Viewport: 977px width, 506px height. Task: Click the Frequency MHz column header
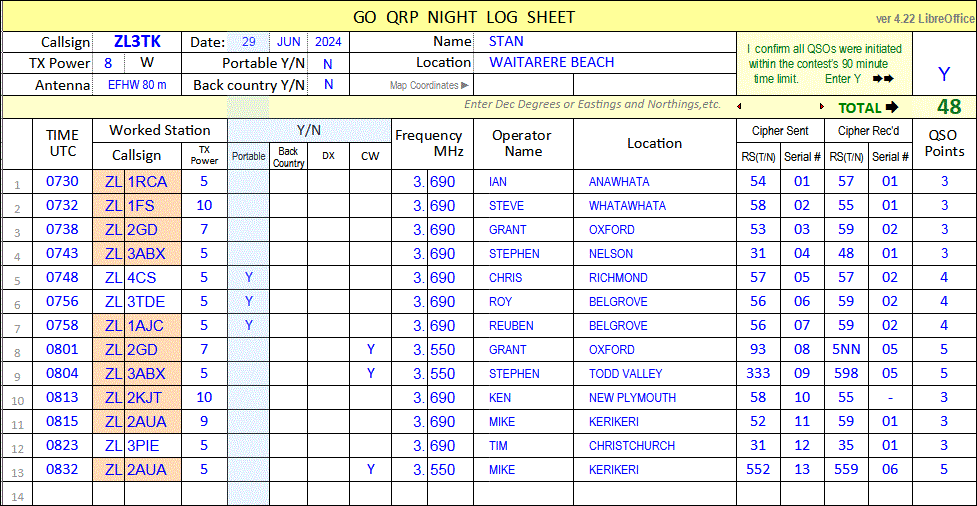[432, 143]
